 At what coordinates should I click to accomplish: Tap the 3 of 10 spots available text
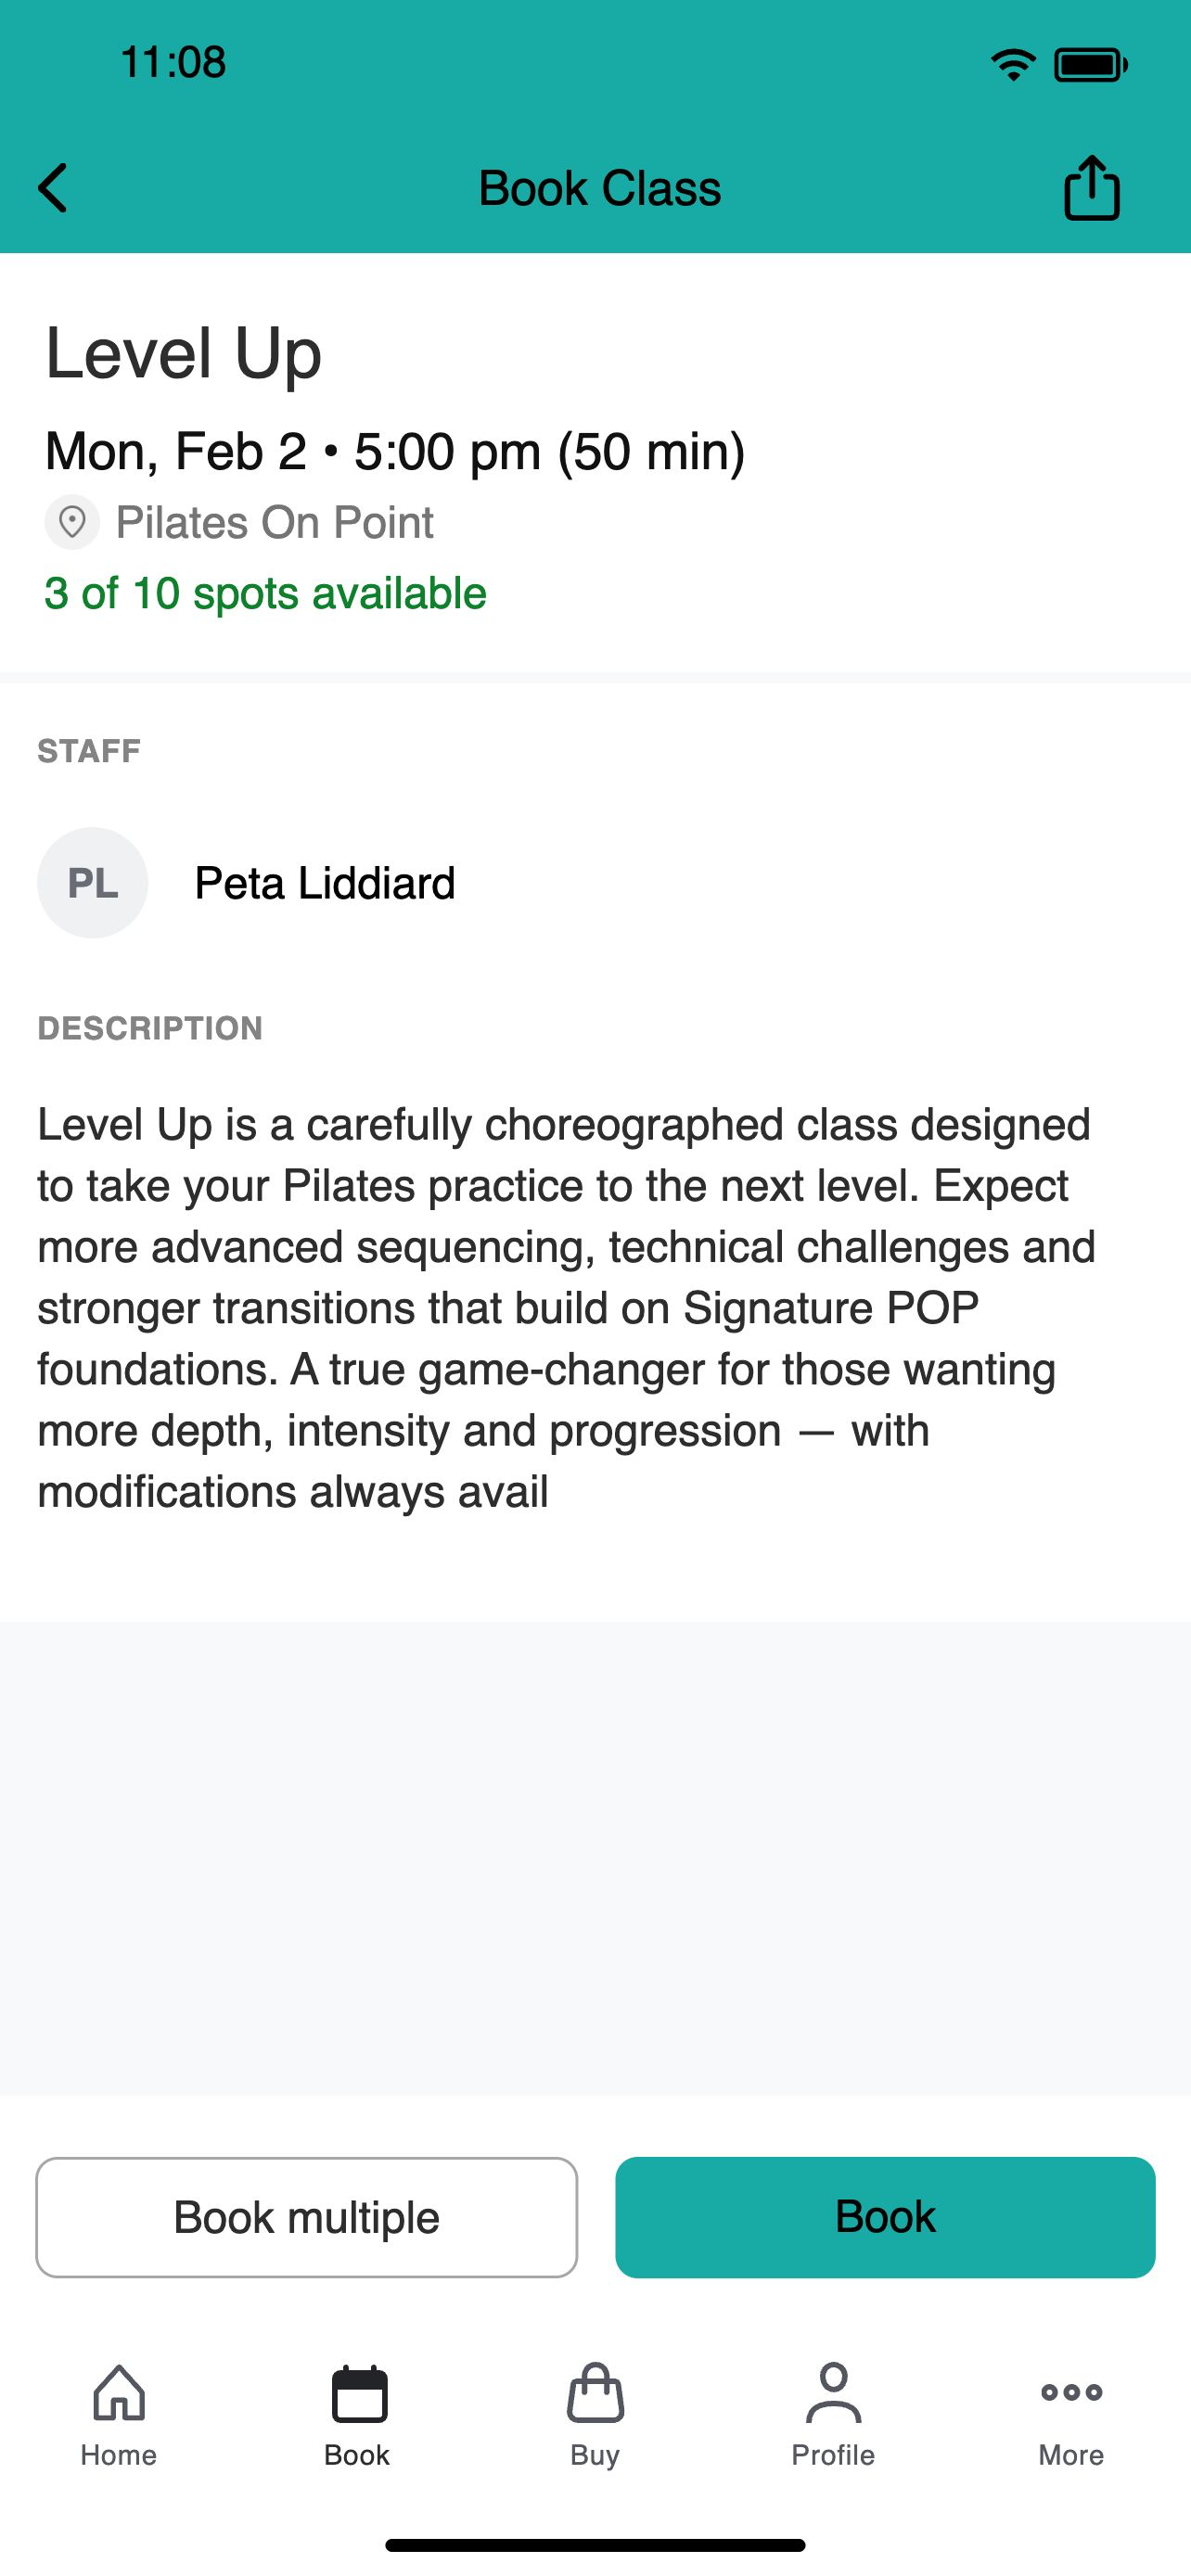pos(265,593)
